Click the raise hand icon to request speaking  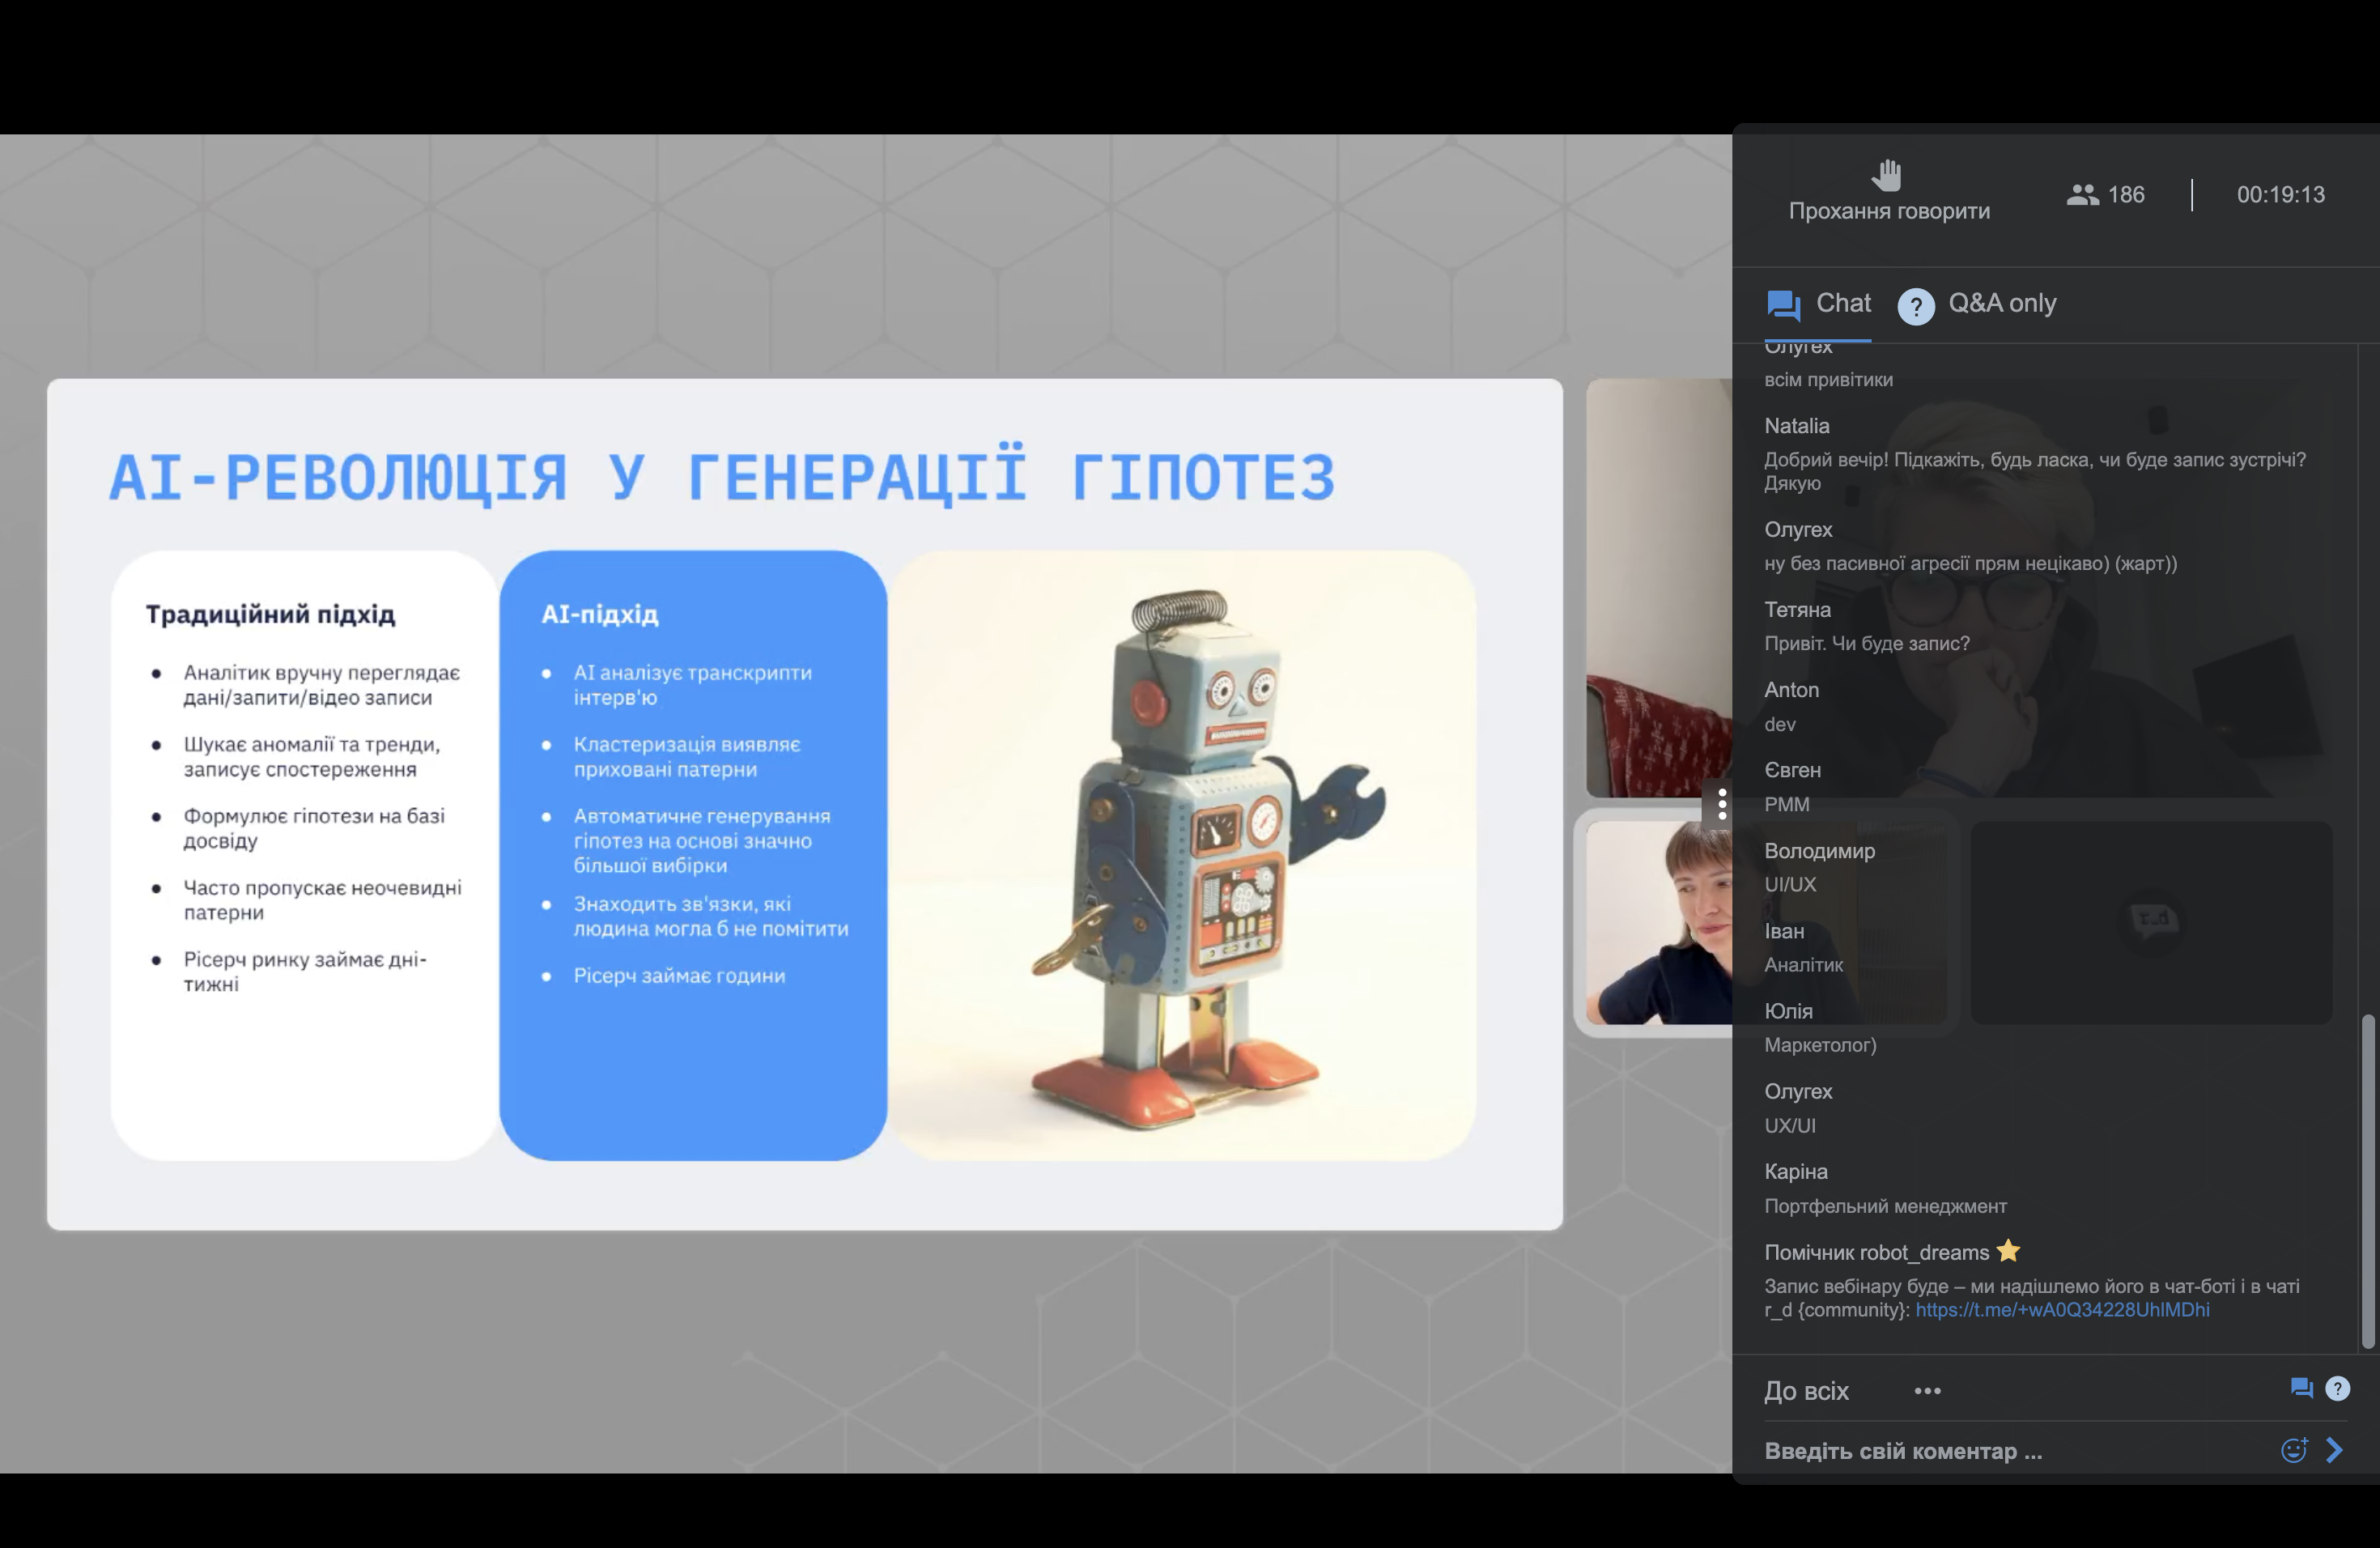point(1887,175)
